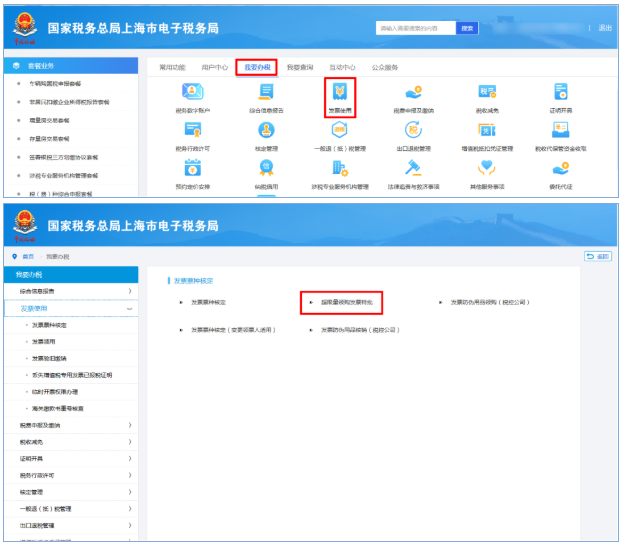The image size is (623, 546).
Task: Click the national emblem logo in top header
Action: click(25, 26)
